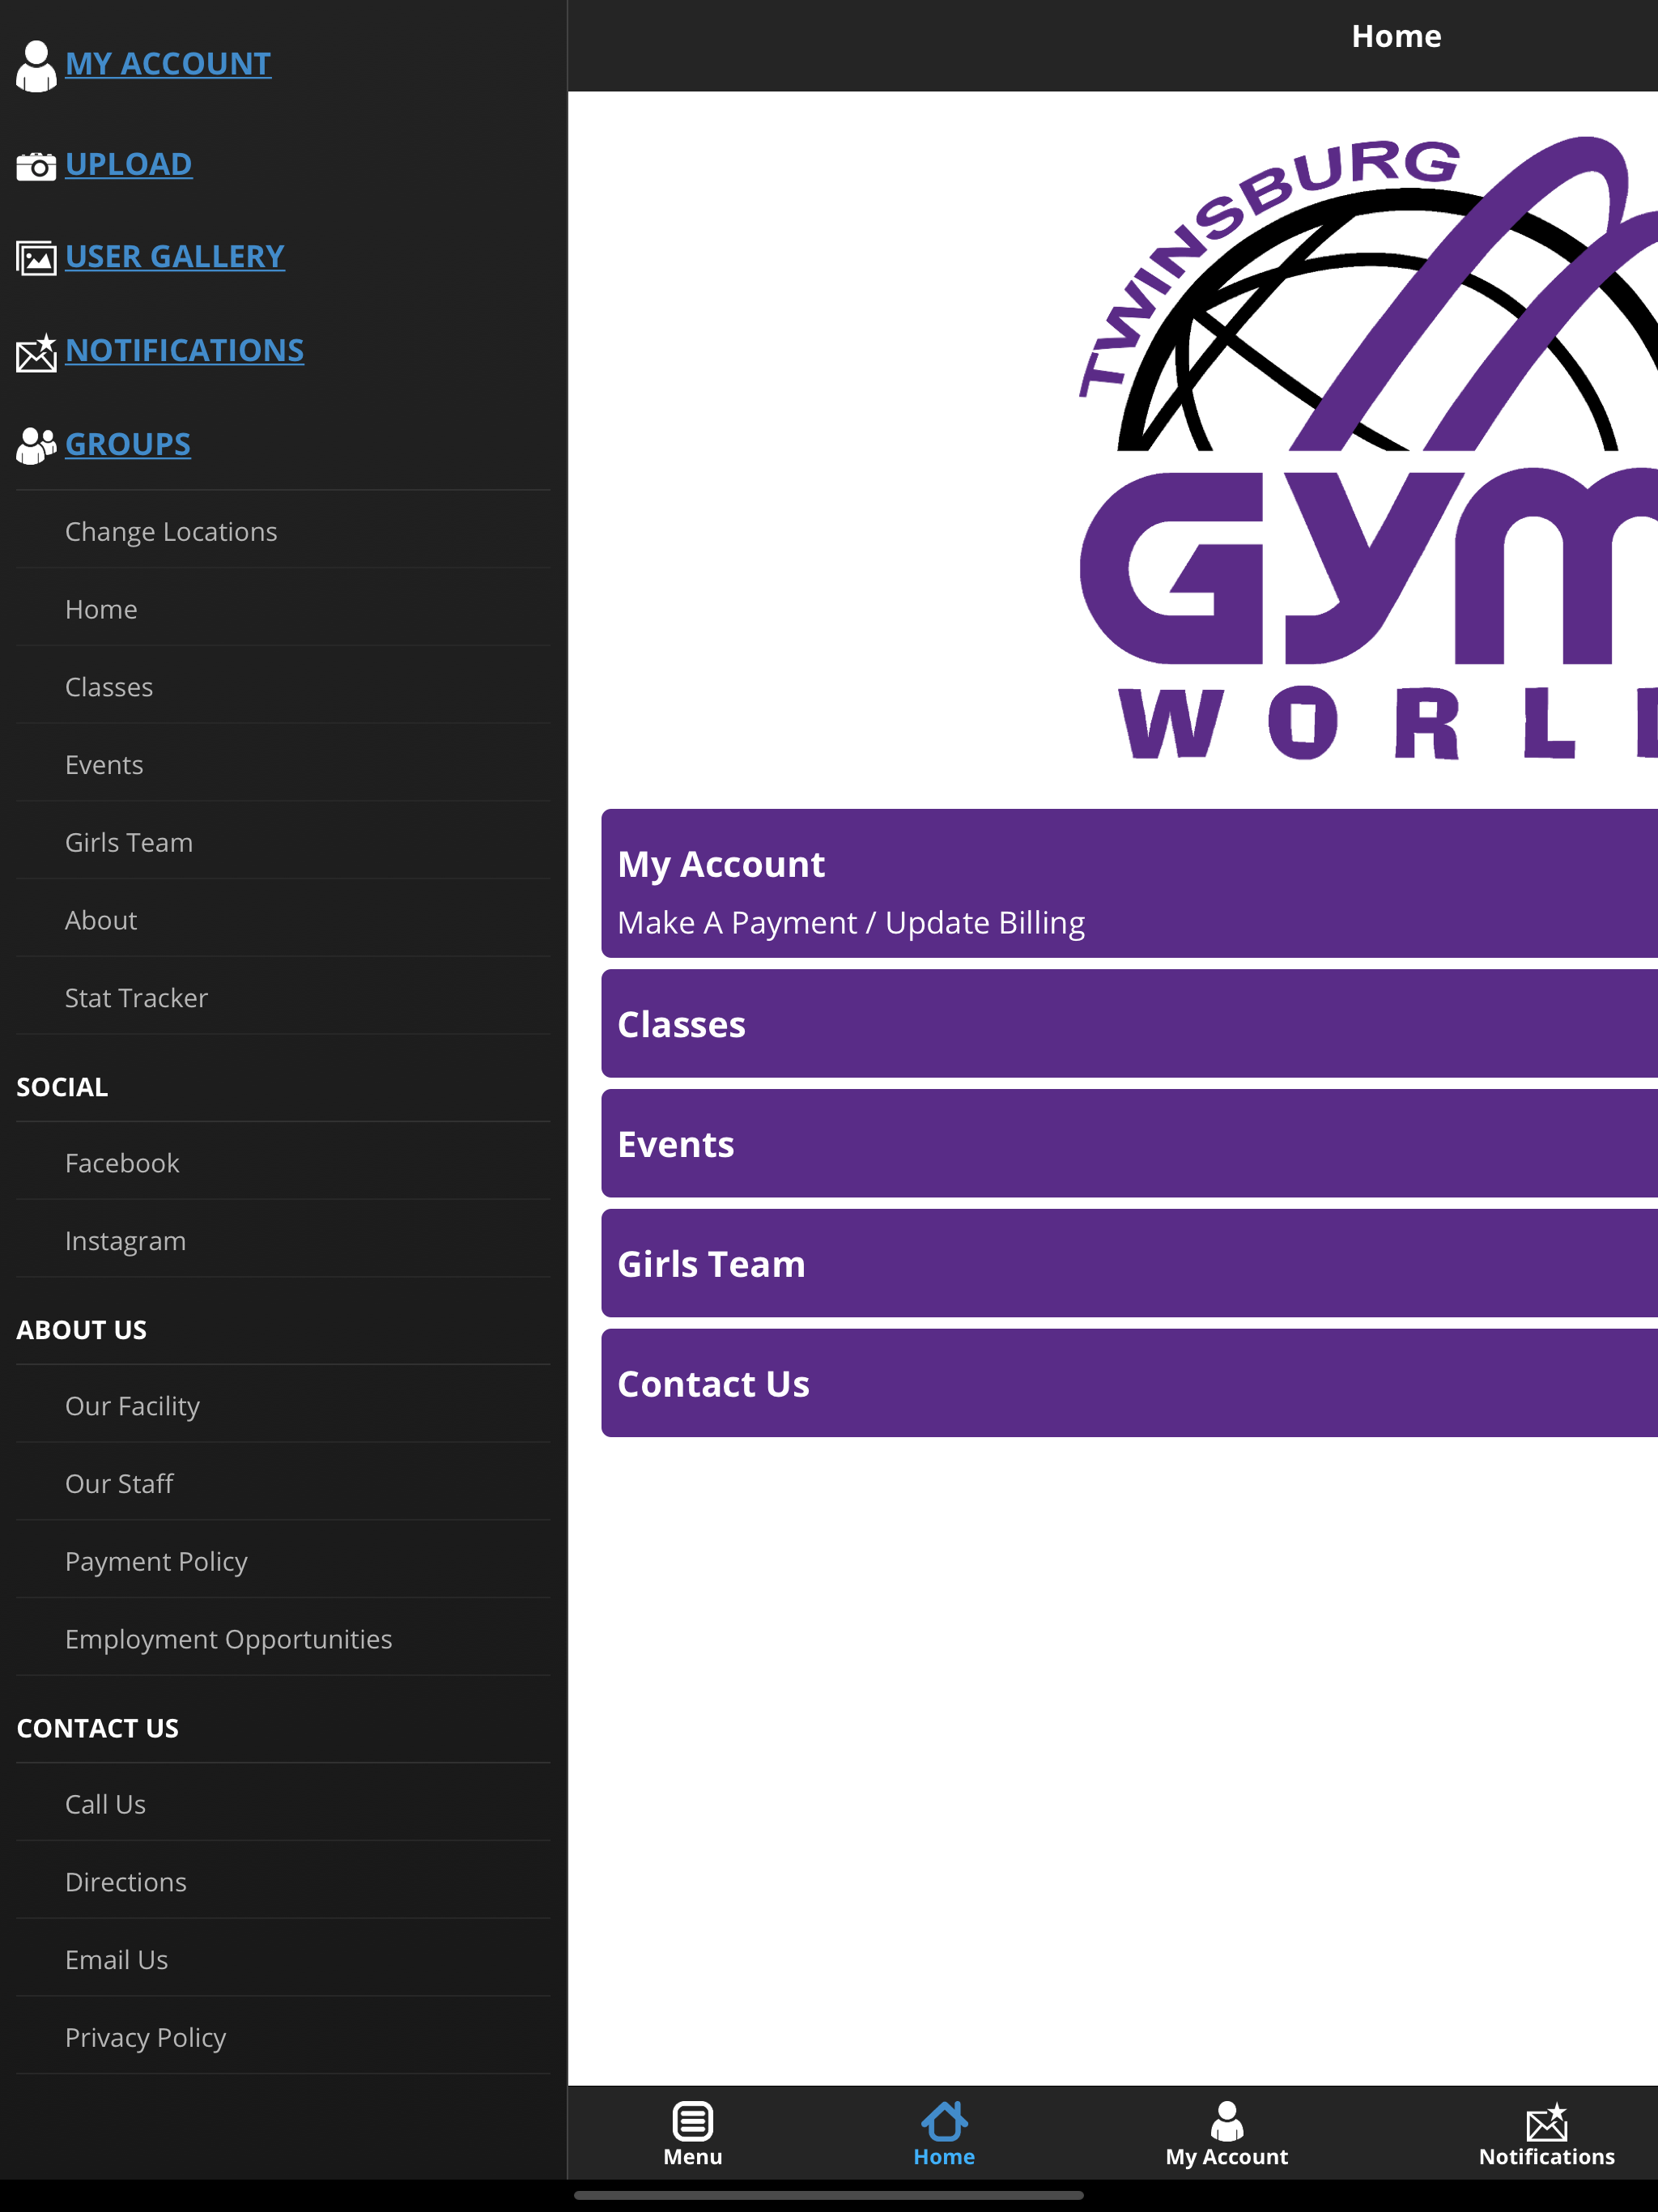Open the UPLOAD link
This screenshot has width=1658, height=2212.
point(129,164)
